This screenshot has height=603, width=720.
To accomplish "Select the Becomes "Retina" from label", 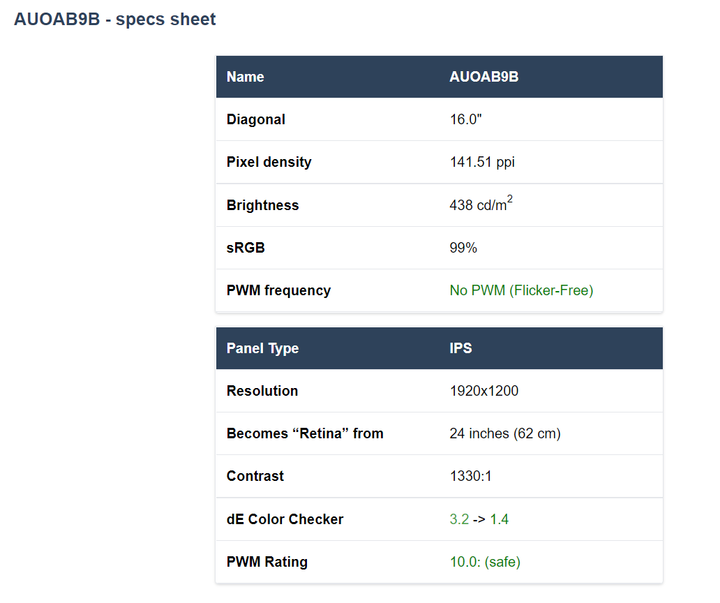I will (x=305, y=434).
